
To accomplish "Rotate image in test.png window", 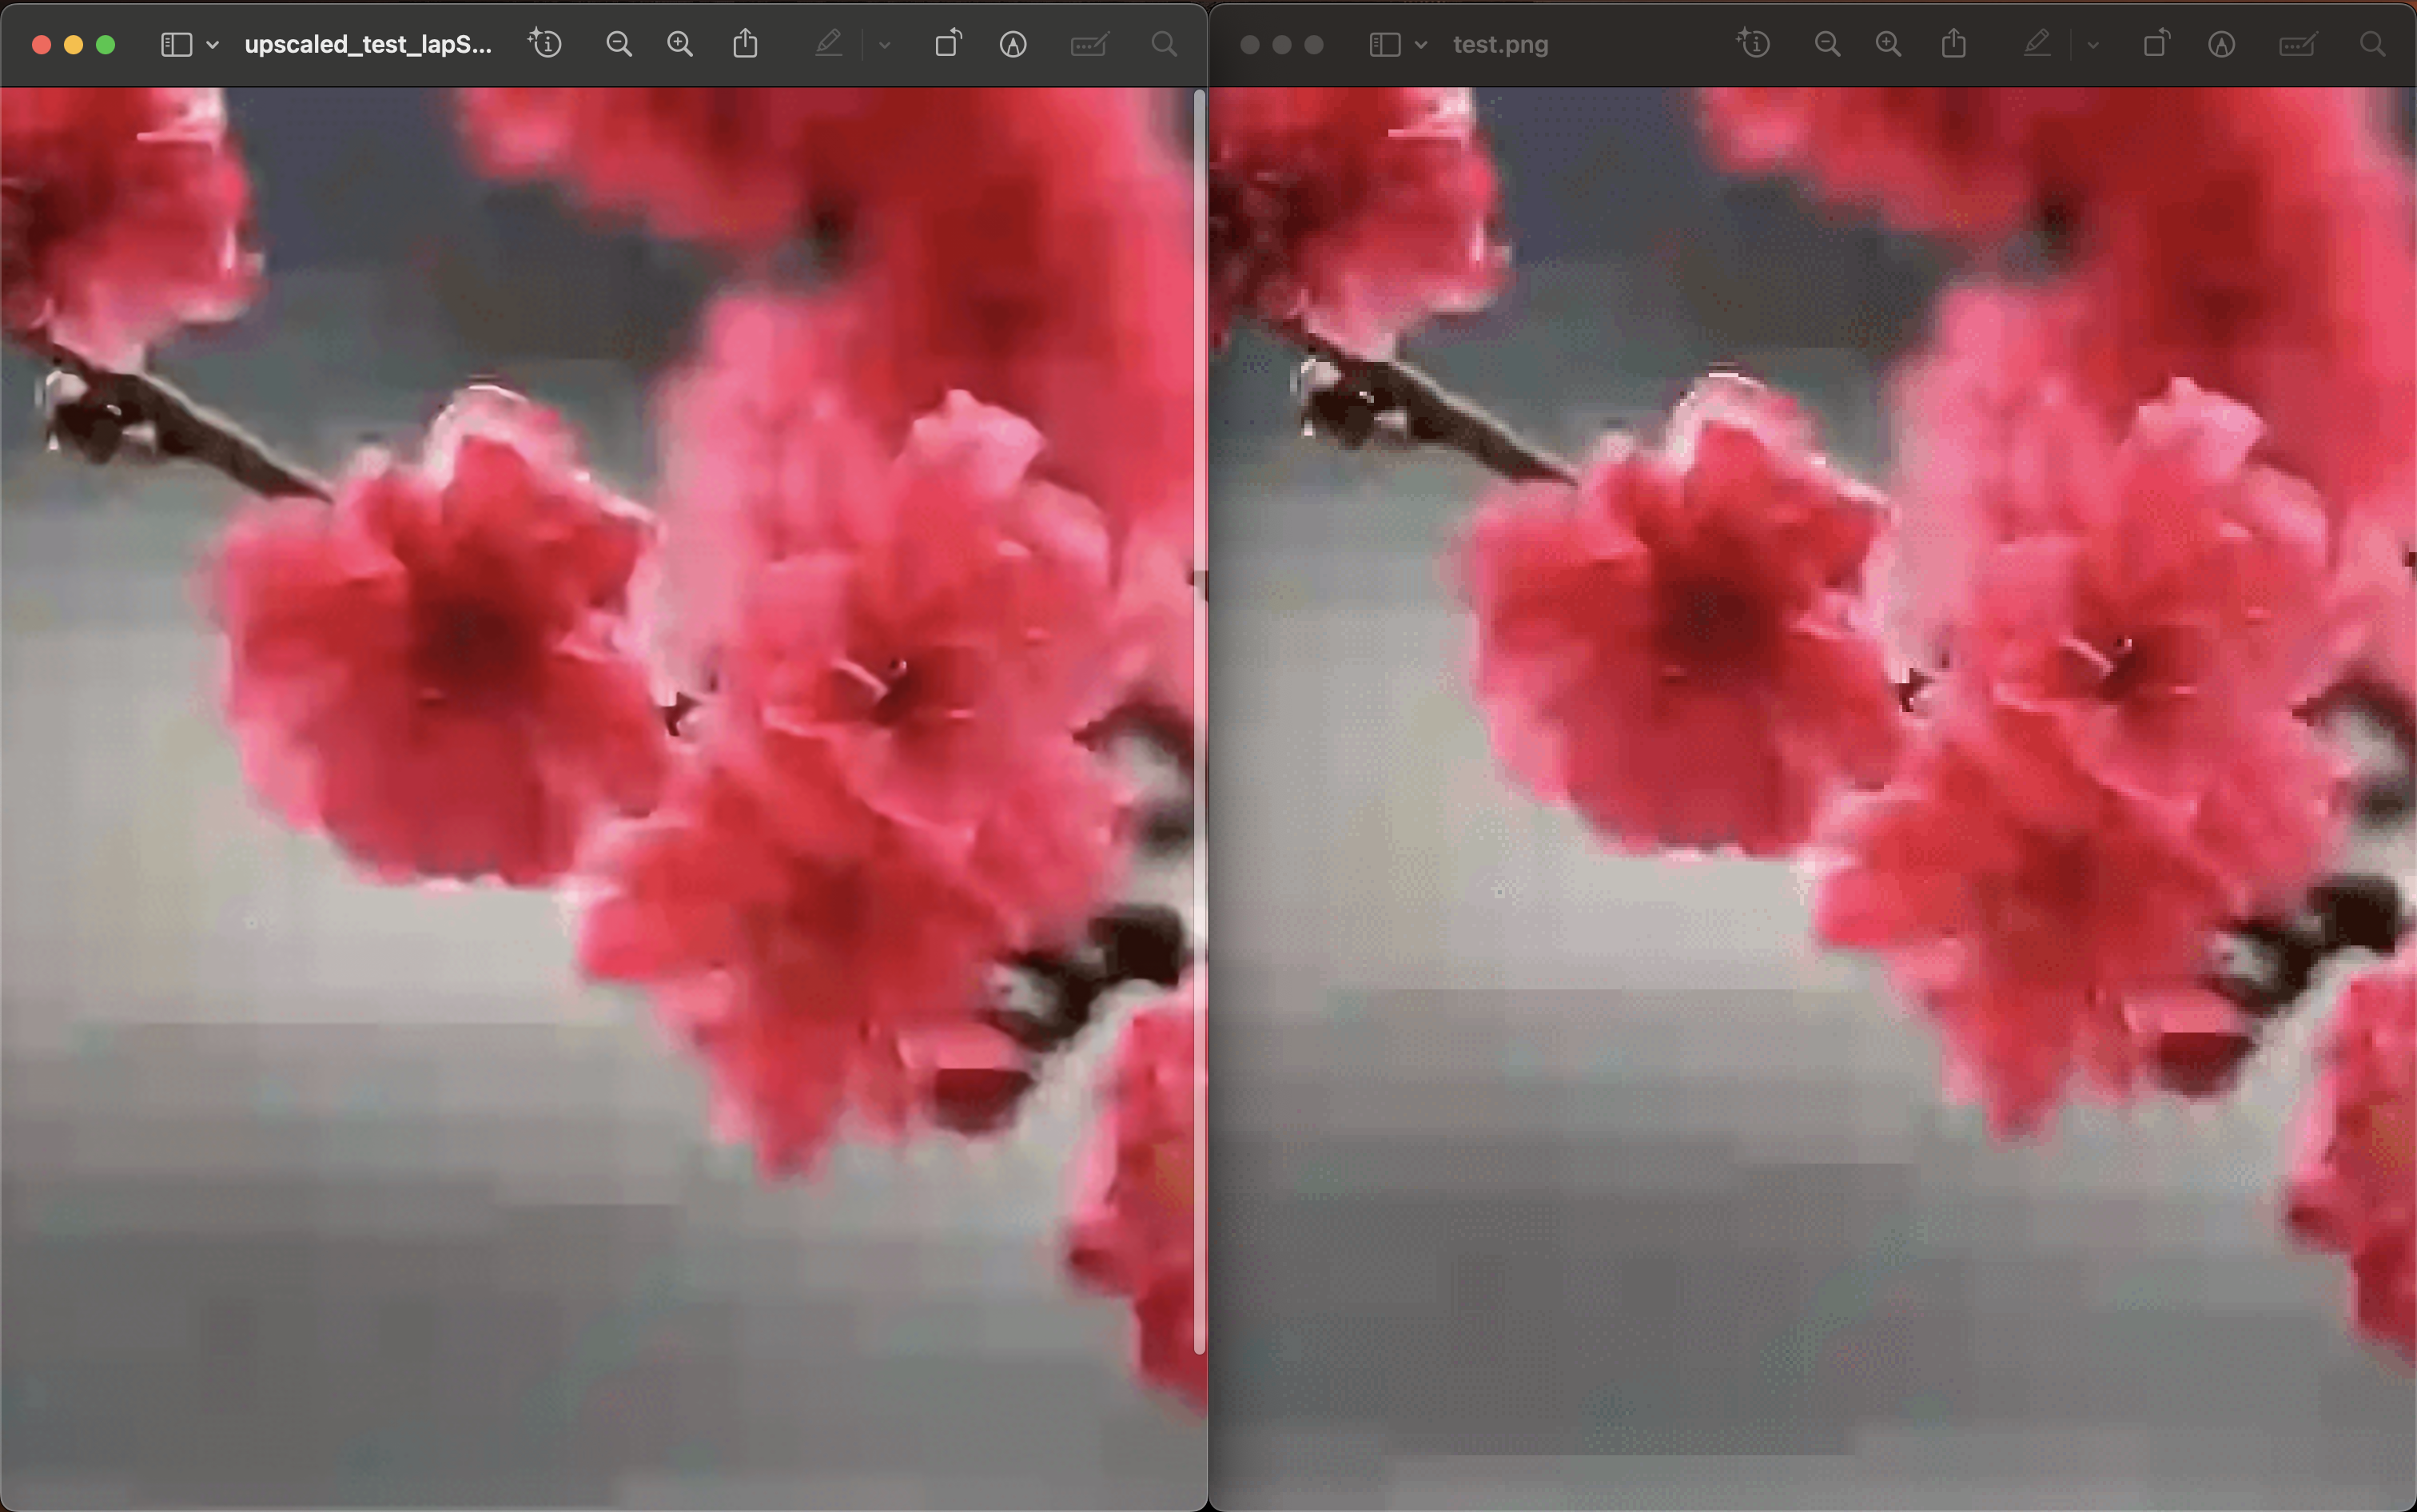I will (x=2157, y=43).
